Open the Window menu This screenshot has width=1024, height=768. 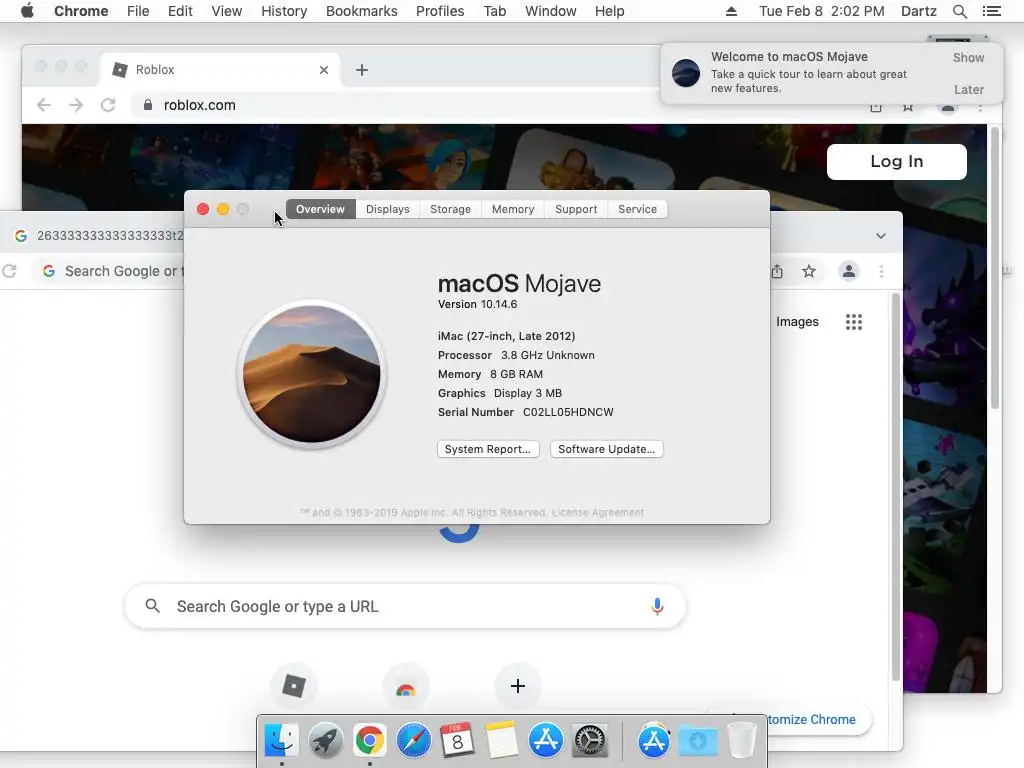coord(551,11)
